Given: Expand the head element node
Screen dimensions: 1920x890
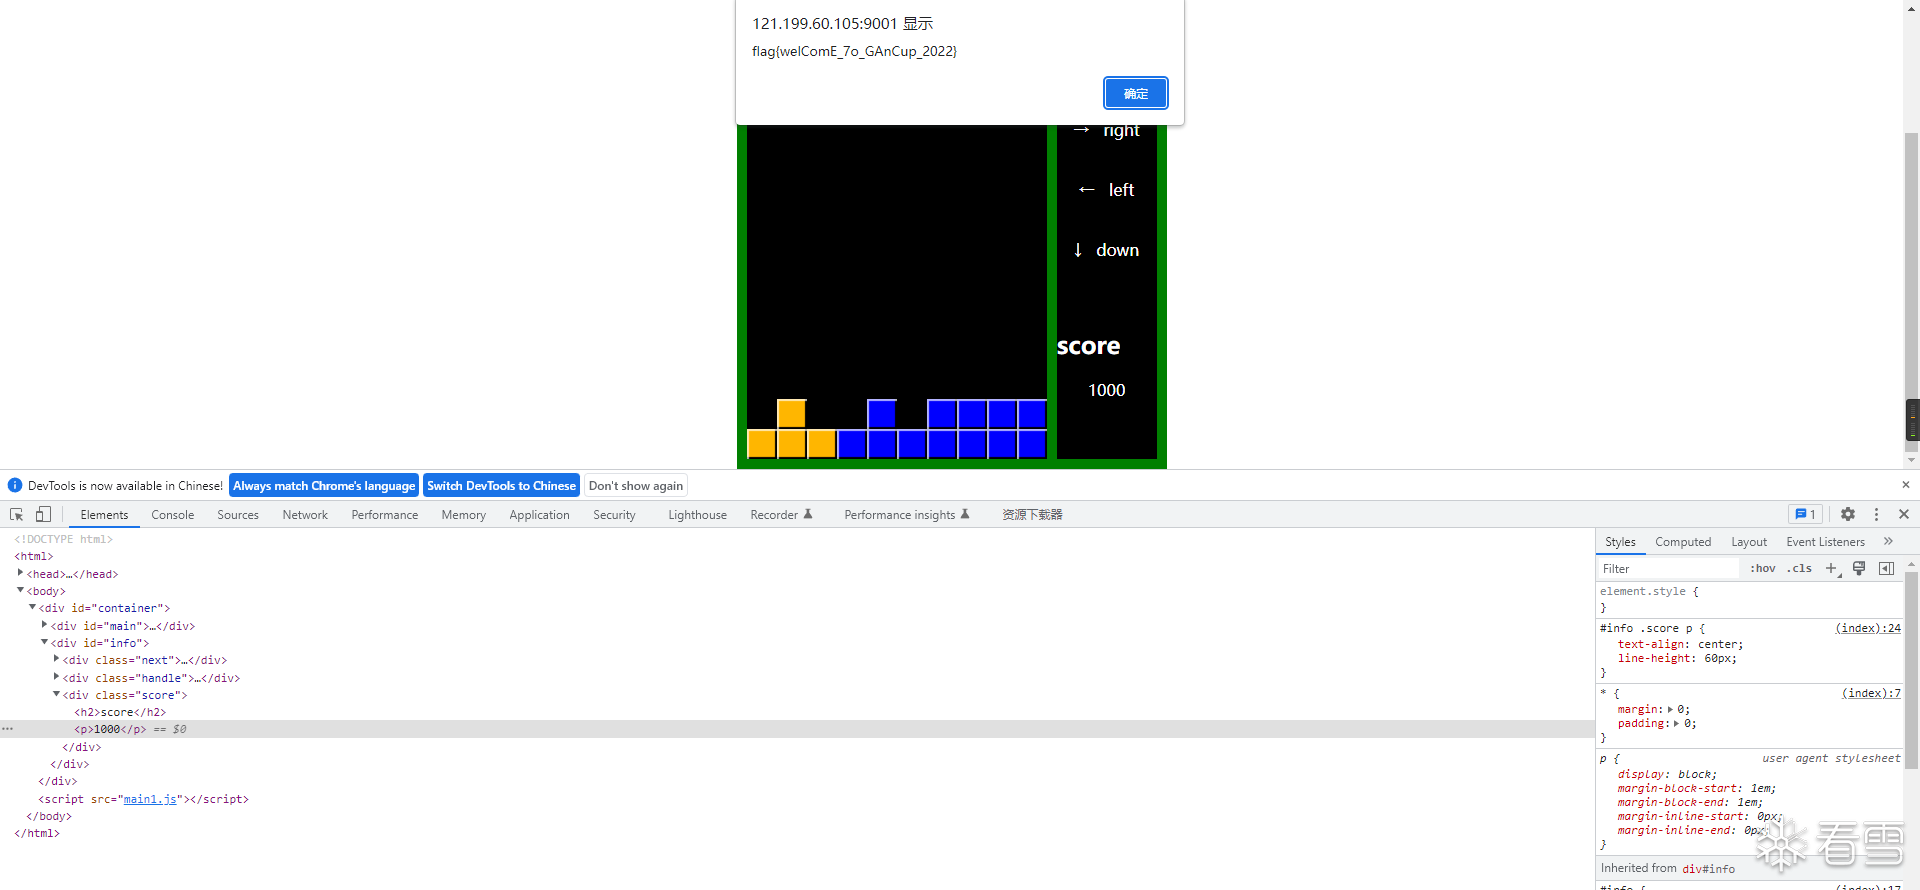Looking at the screenshot, I should (x=20, y=573).
